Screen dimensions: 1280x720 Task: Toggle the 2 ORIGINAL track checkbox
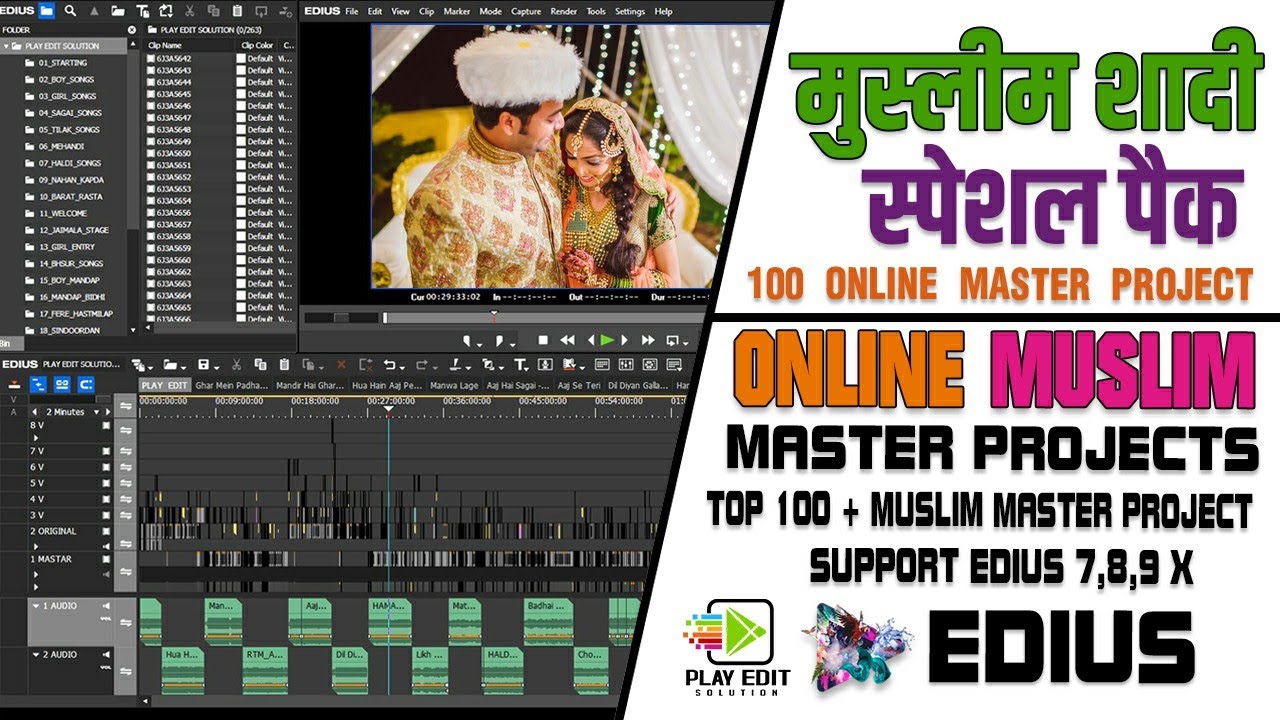(x=106, y=532)
